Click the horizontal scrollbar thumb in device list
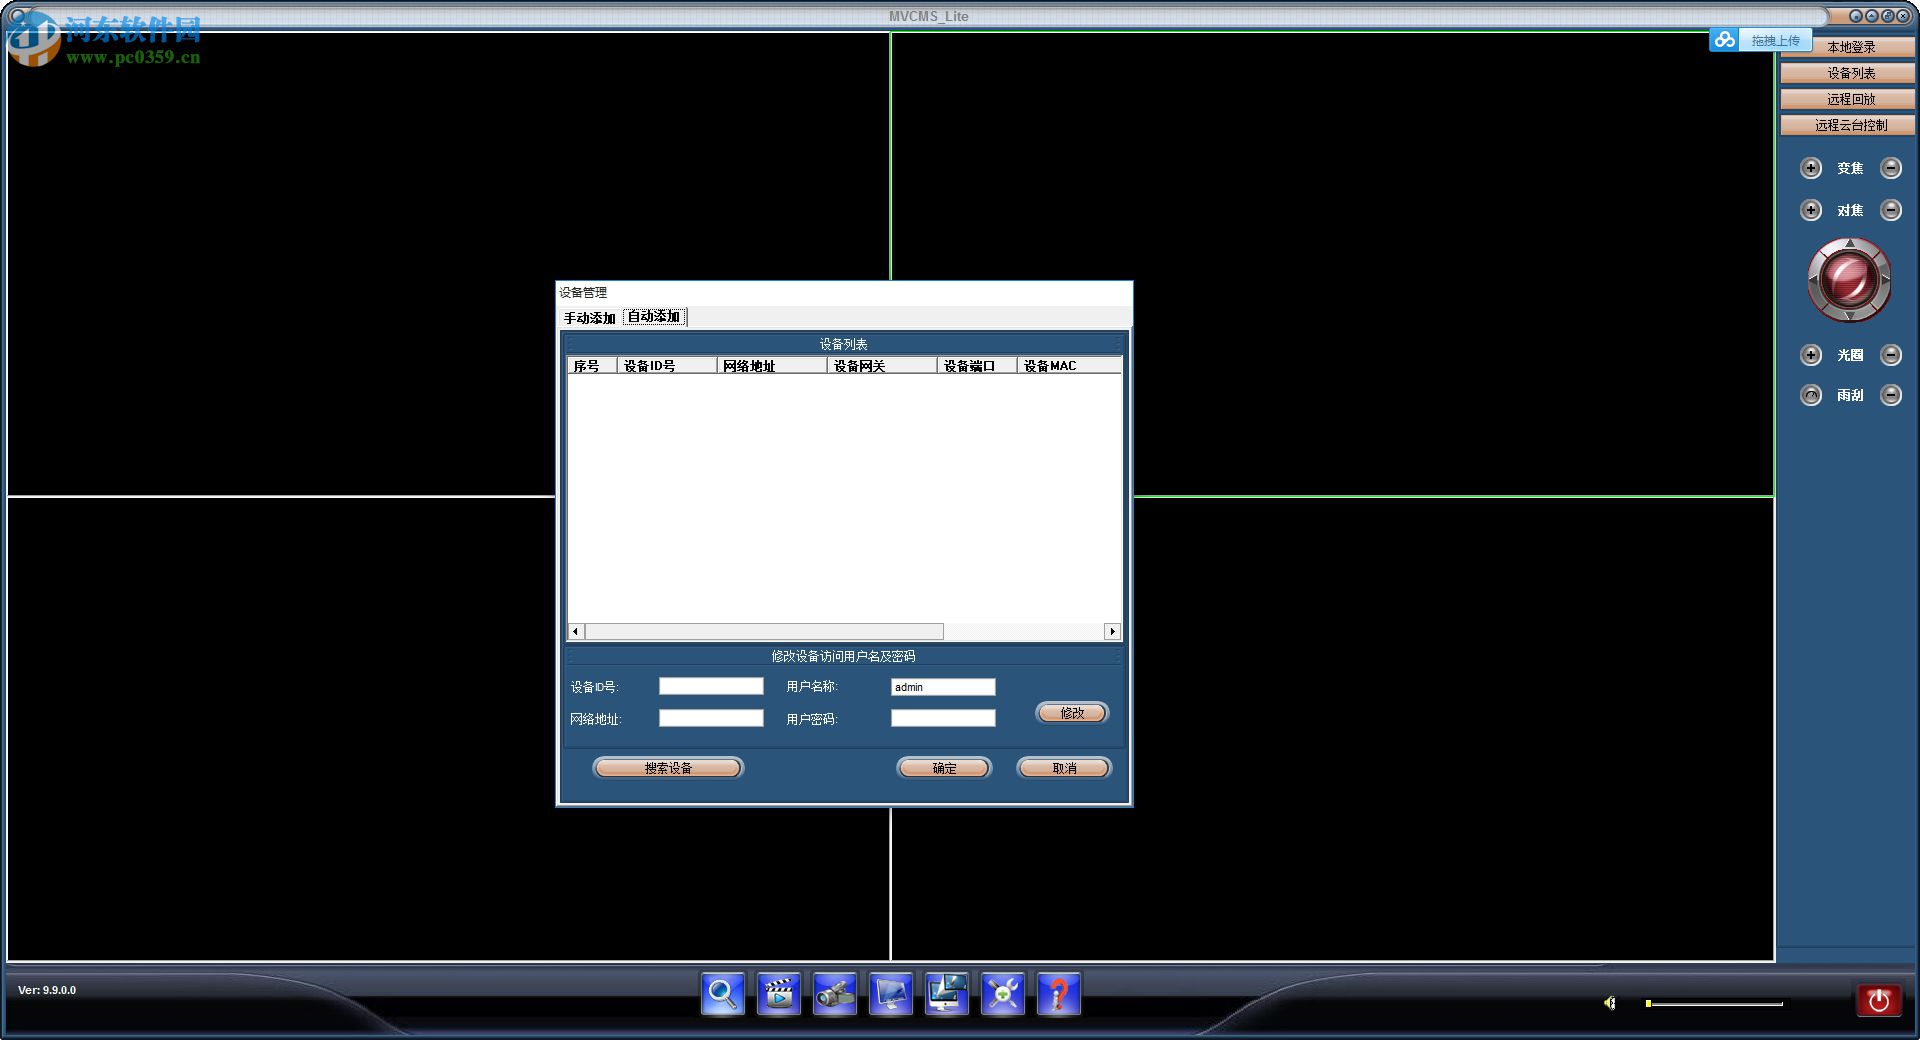 tap(764, 631)
